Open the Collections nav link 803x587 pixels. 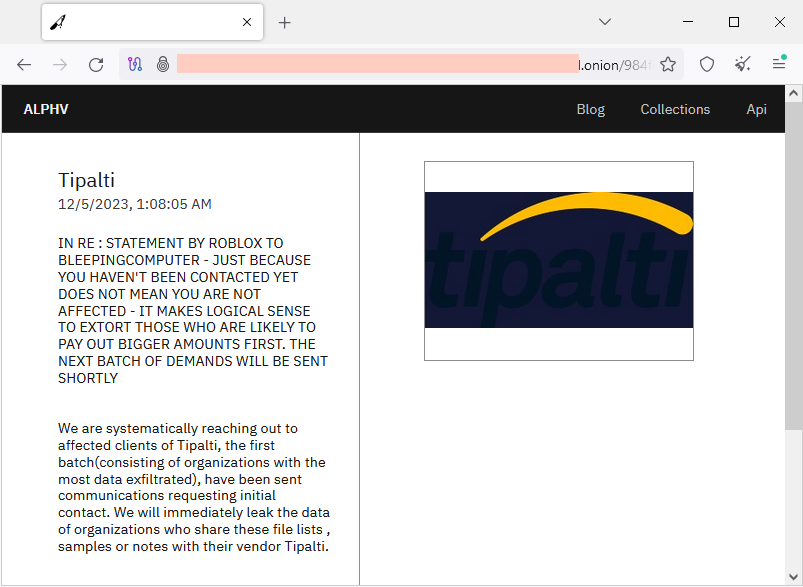pyautogui.click(x=675, y=110)
